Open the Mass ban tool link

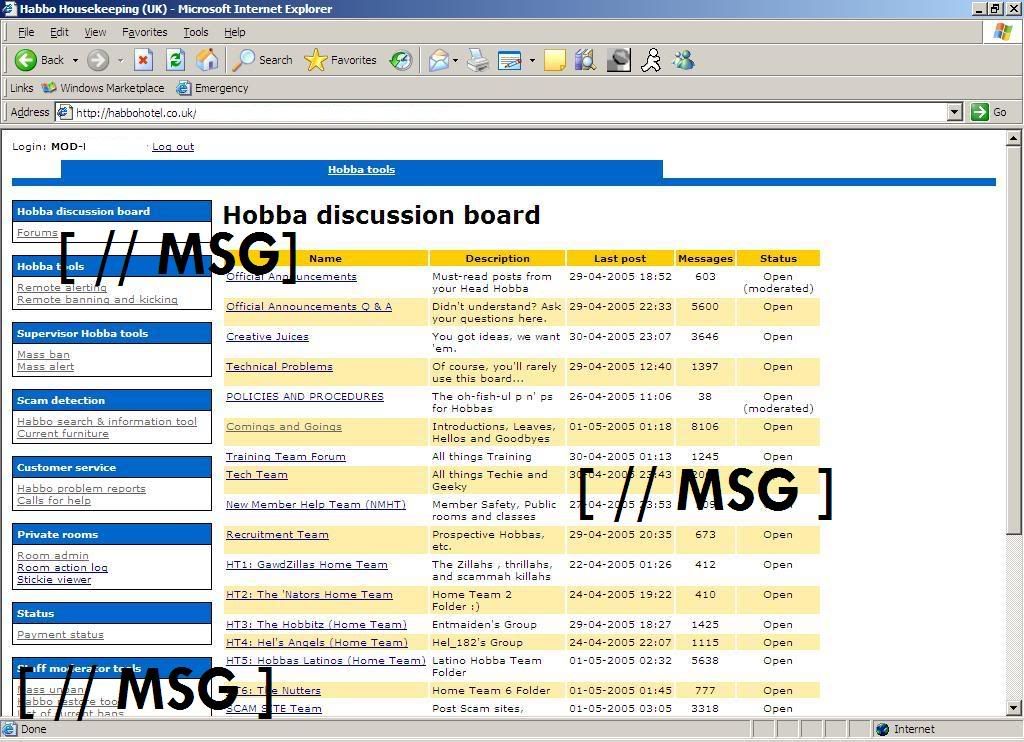pyautogui.click(x=43, y=354)
